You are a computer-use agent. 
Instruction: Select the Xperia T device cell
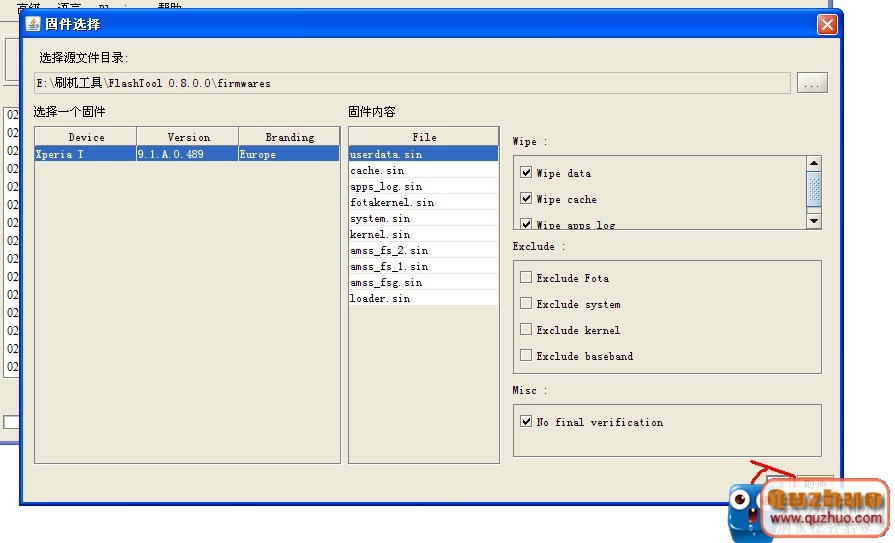[x=86, y=154]
